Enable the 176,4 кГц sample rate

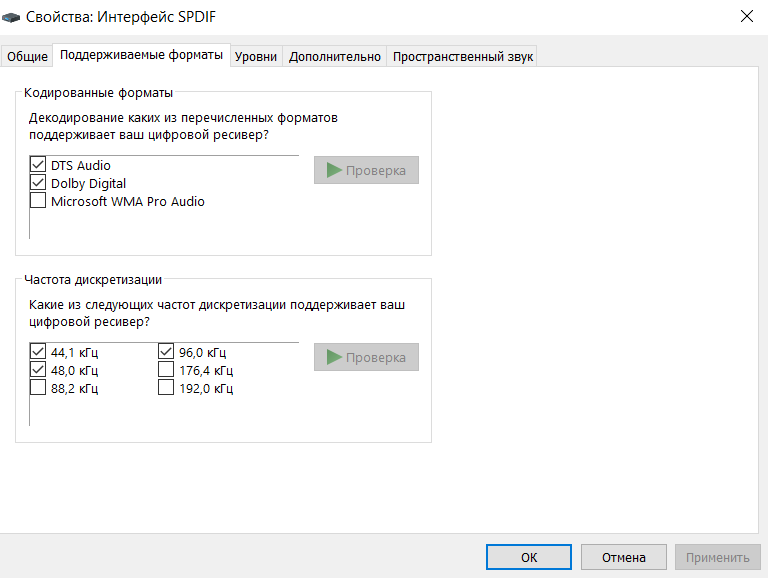click(166, 370)
